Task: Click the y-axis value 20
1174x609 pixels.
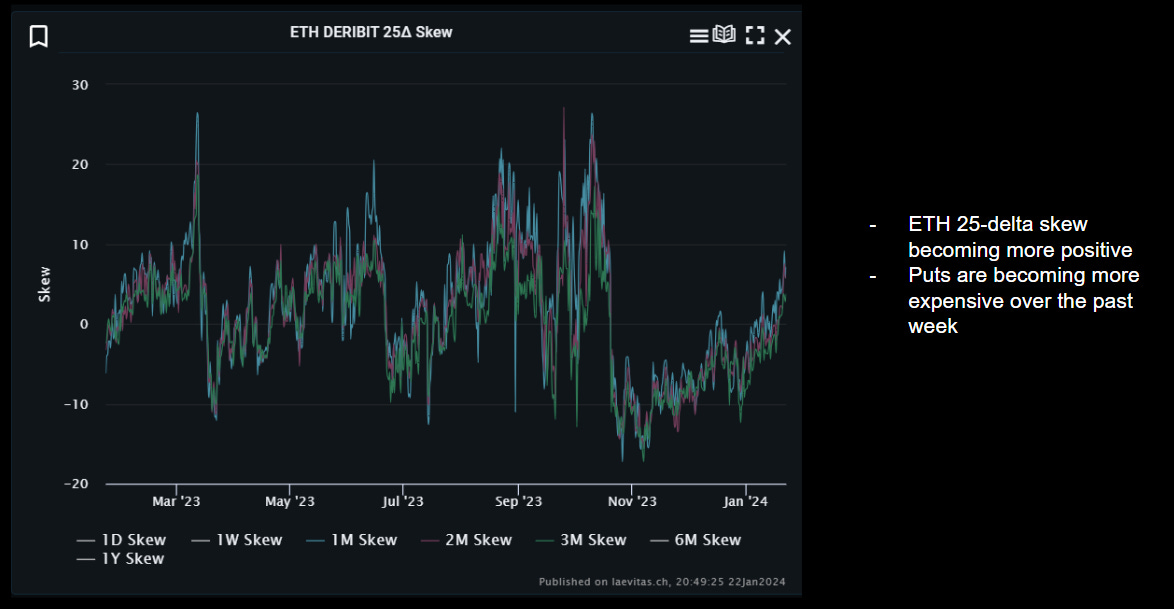Action: [80, 165]
